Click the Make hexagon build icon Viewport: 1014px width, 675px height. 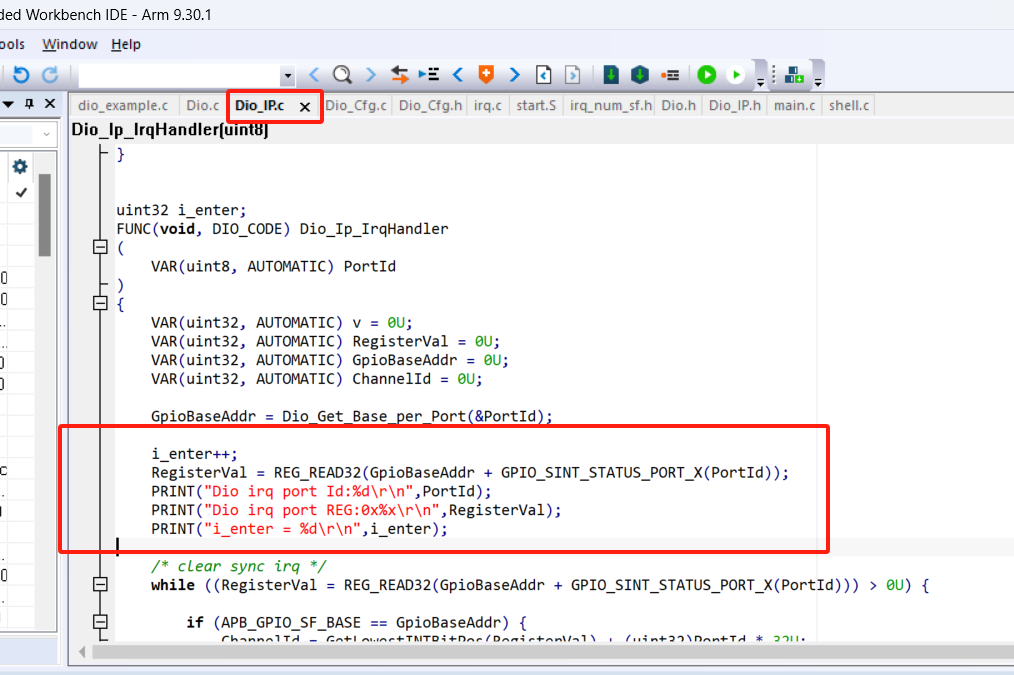640,75
